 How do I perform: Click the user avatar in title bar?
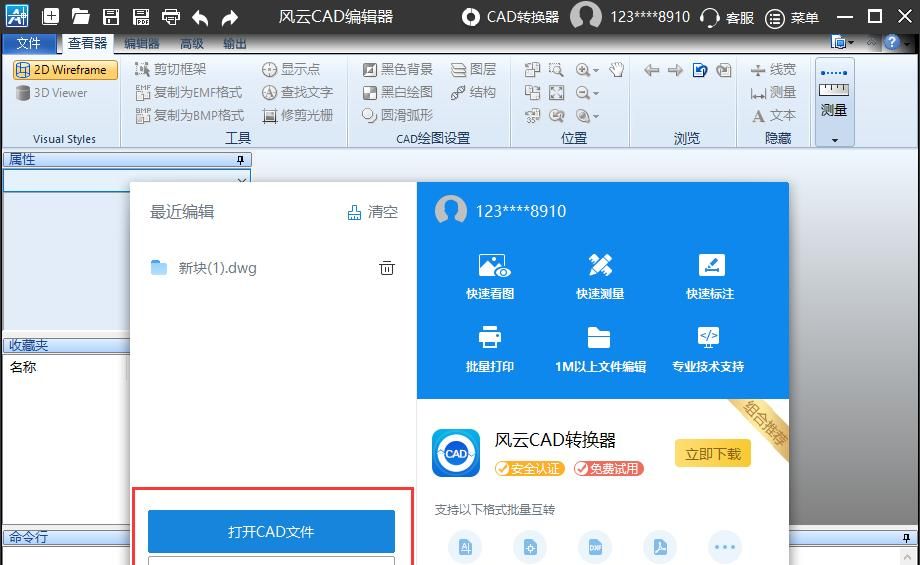point(586,15)
